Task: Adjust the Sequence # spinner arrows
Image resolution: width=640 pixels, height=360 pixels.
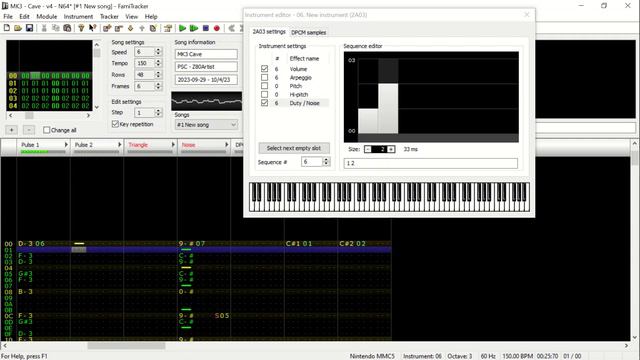Action: pos(326,162)
